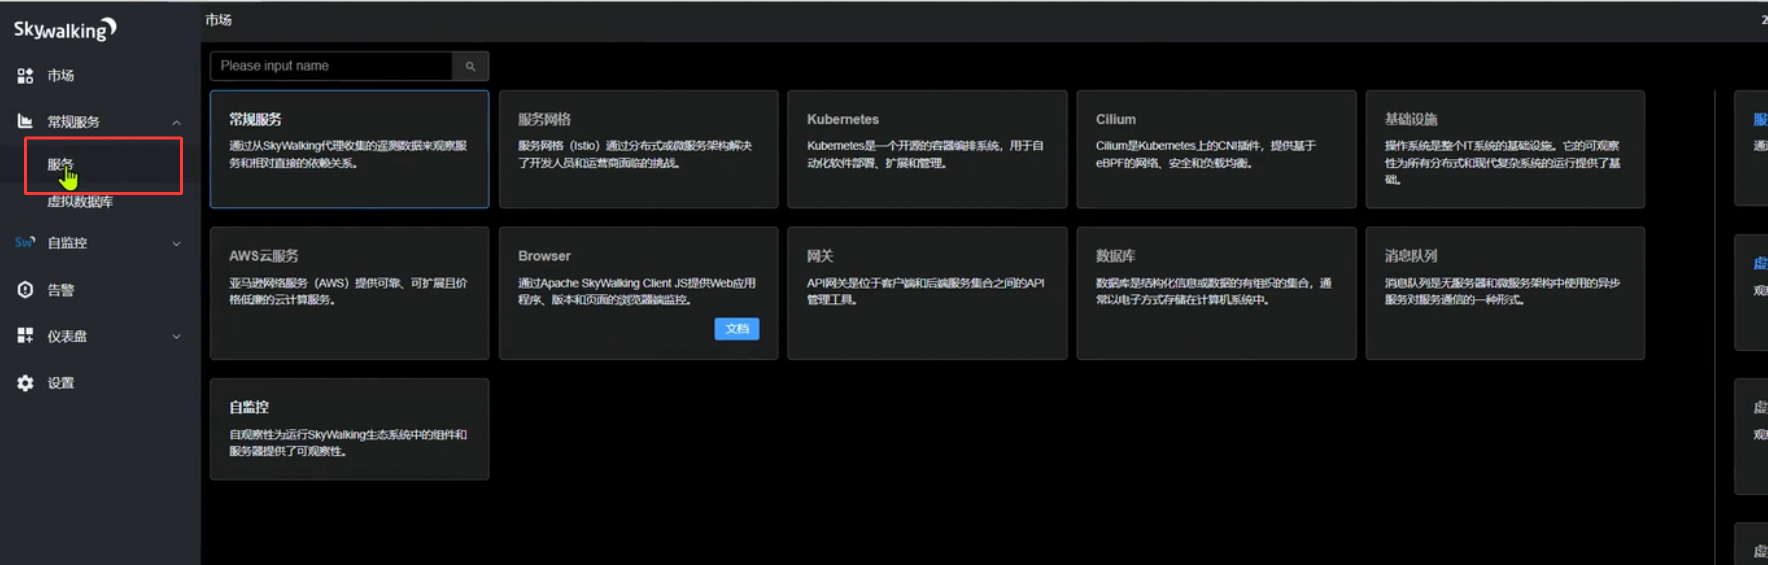Click the 市场 page title in header
The height and width of the screenshot is (565, 1768).
click(x=218, y=20)
